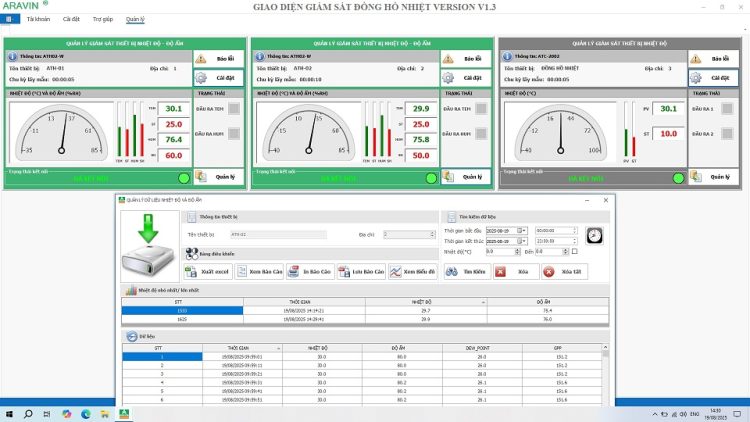The image size is (750, 422).
Task: Click the Tìm Kiếm binoculars search button
Action: [x=465, y=271]
